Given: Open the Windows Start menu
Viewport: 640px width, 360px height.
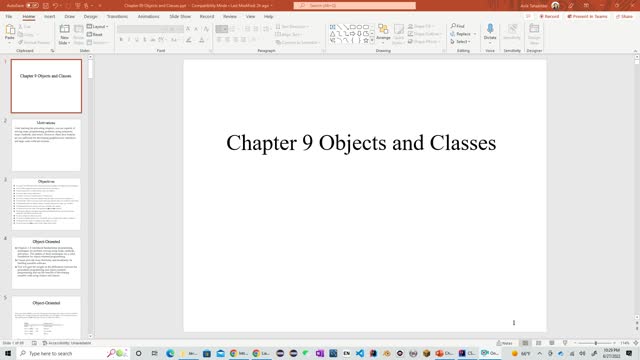Looking at the screenshot, I should (x=8, y=353).
